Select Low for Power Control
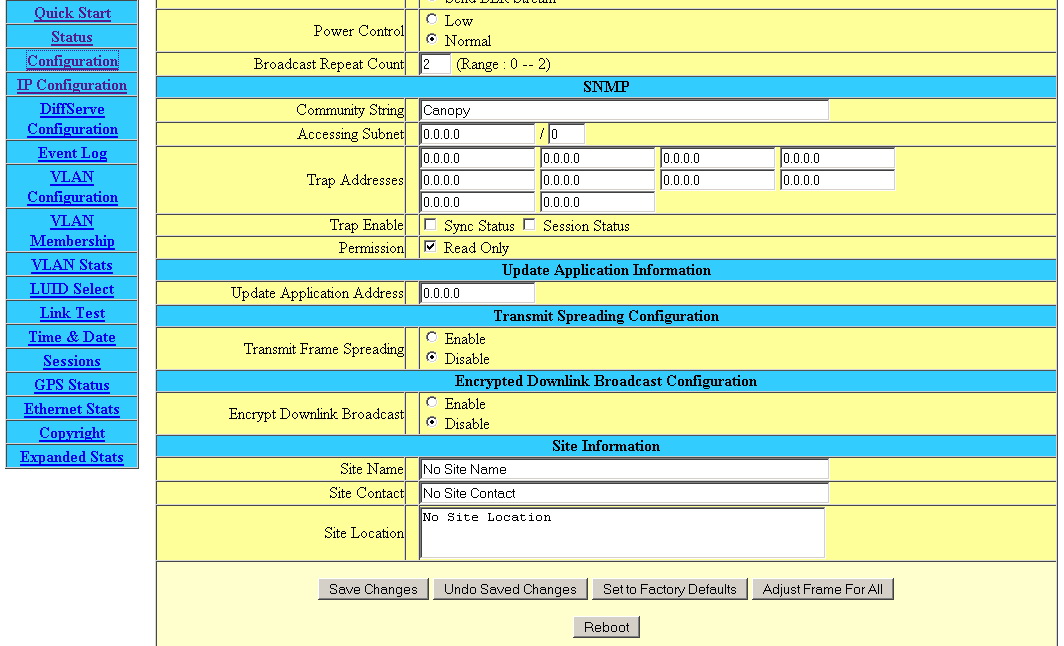This screenshot has height=646, width=1064. [x=432, y=19]
